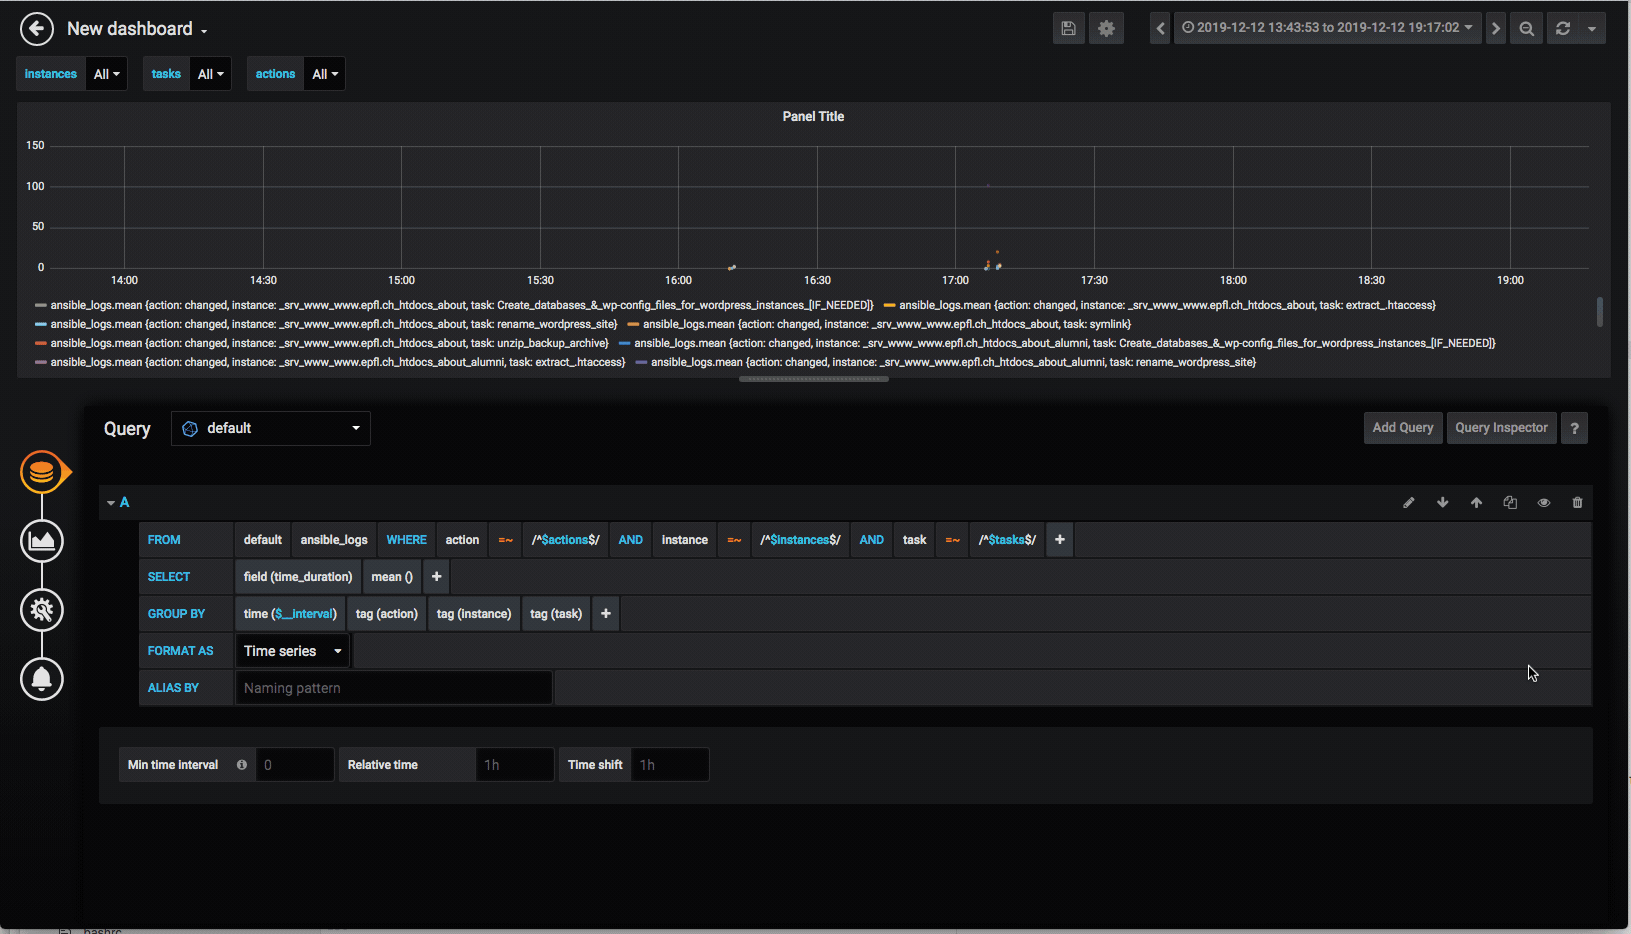Click the time ($__interval) group by segment
This screenshot has width=1631, height=934.
[x=290, y=614]
